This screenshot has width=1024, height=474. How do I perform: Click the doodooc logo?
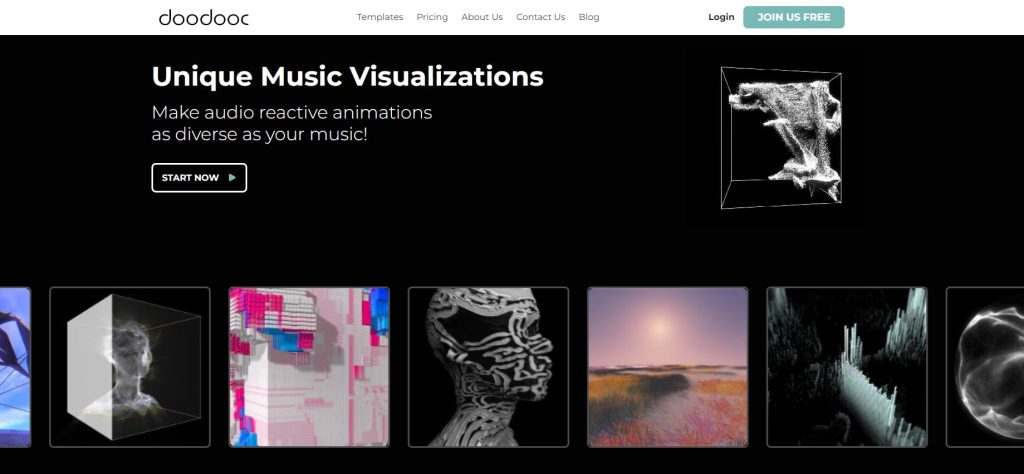[204, 17]
